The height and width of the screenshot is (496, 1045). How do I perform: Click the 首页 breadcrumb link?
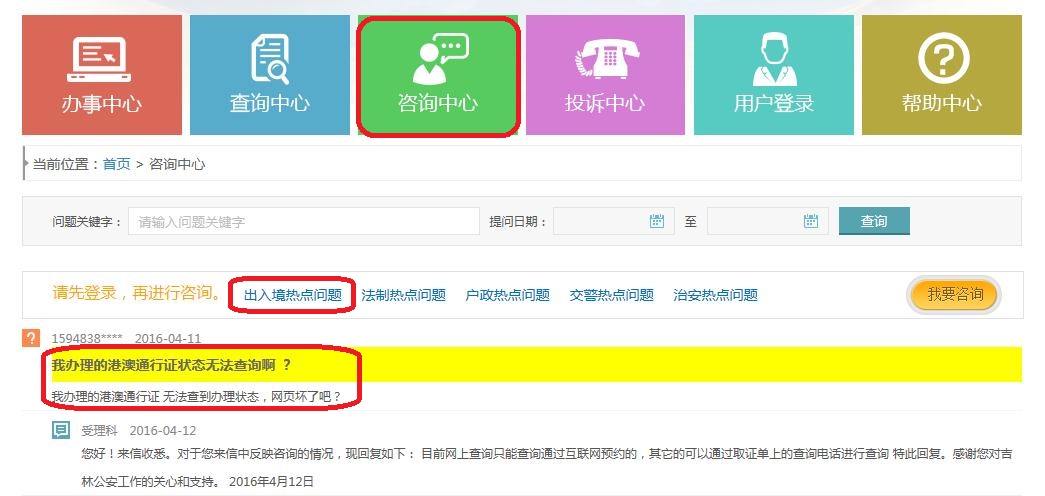[117, 164]
